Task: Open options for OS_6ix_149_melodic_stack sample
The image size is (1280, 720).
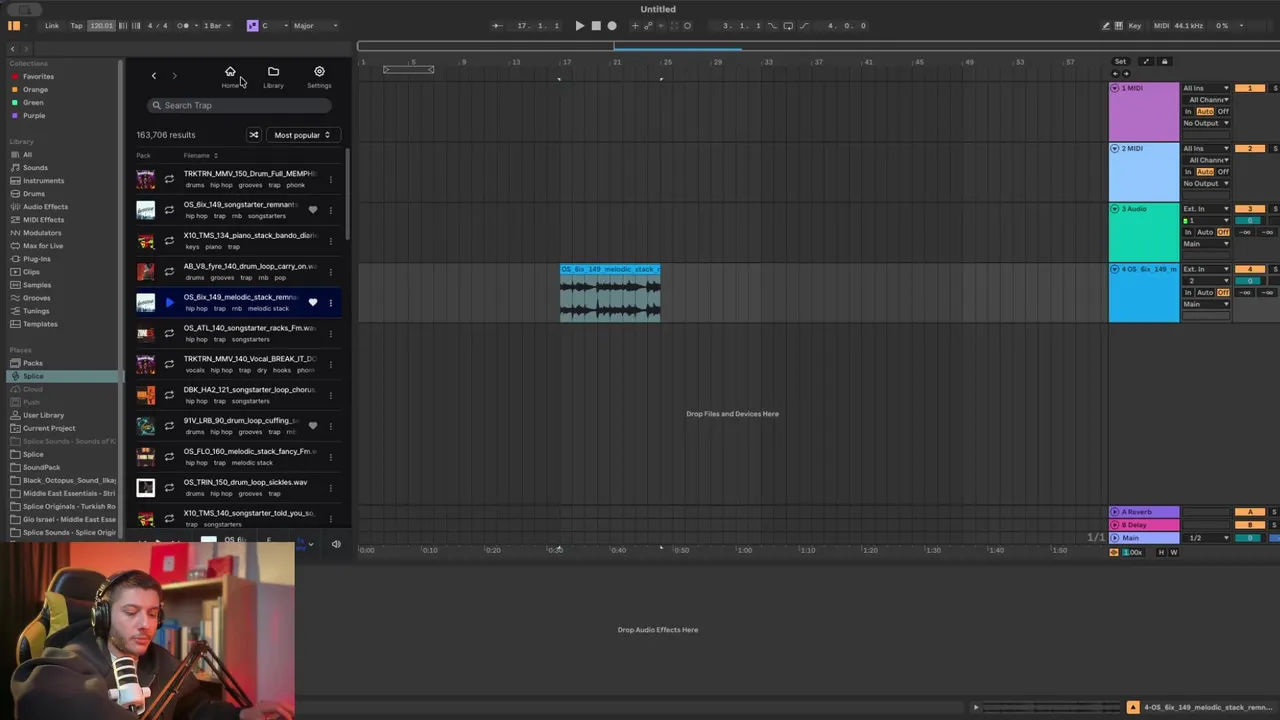Action: pos(331,302)
